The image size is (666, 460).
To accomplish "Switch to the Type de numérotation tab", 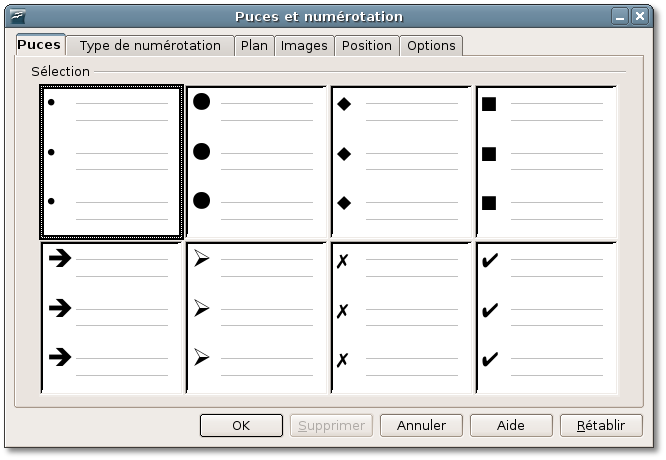I will [x=150, y=45].
